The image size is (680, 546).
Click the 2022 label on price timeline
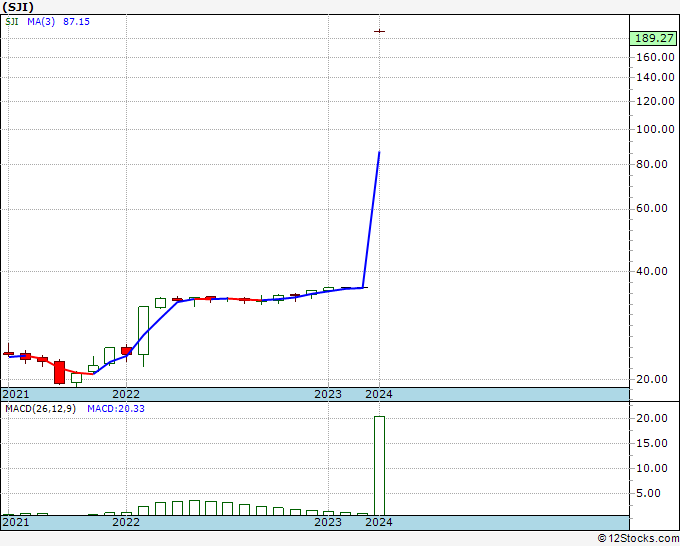[x=126, y=394]
